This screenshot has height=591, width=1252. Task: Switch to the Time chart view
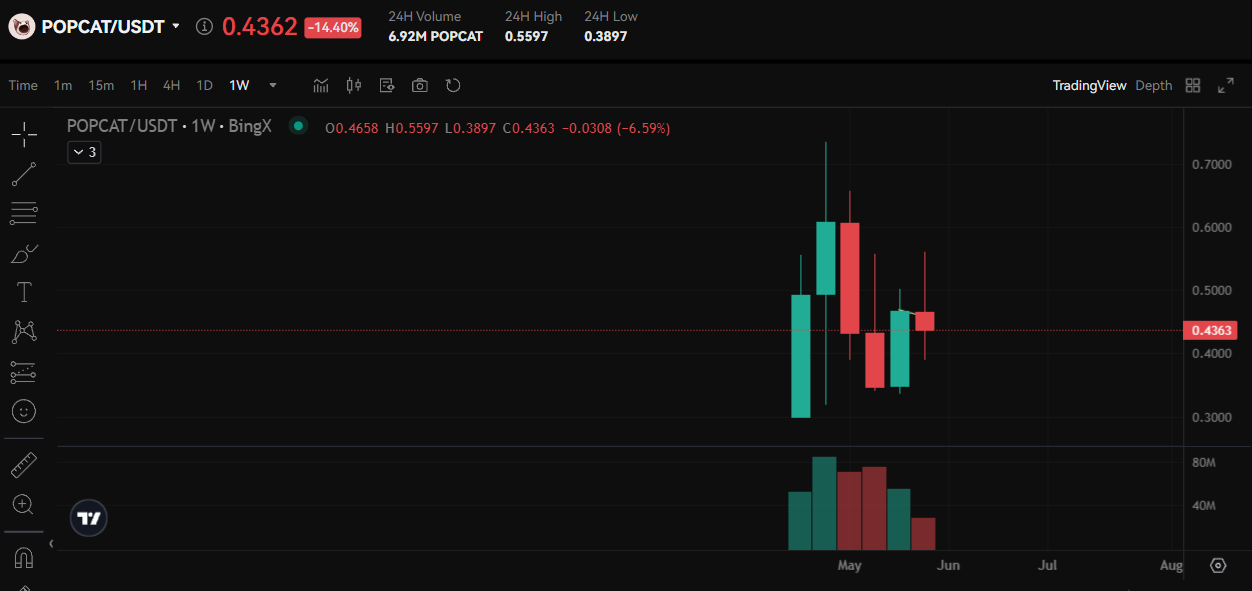23,86
